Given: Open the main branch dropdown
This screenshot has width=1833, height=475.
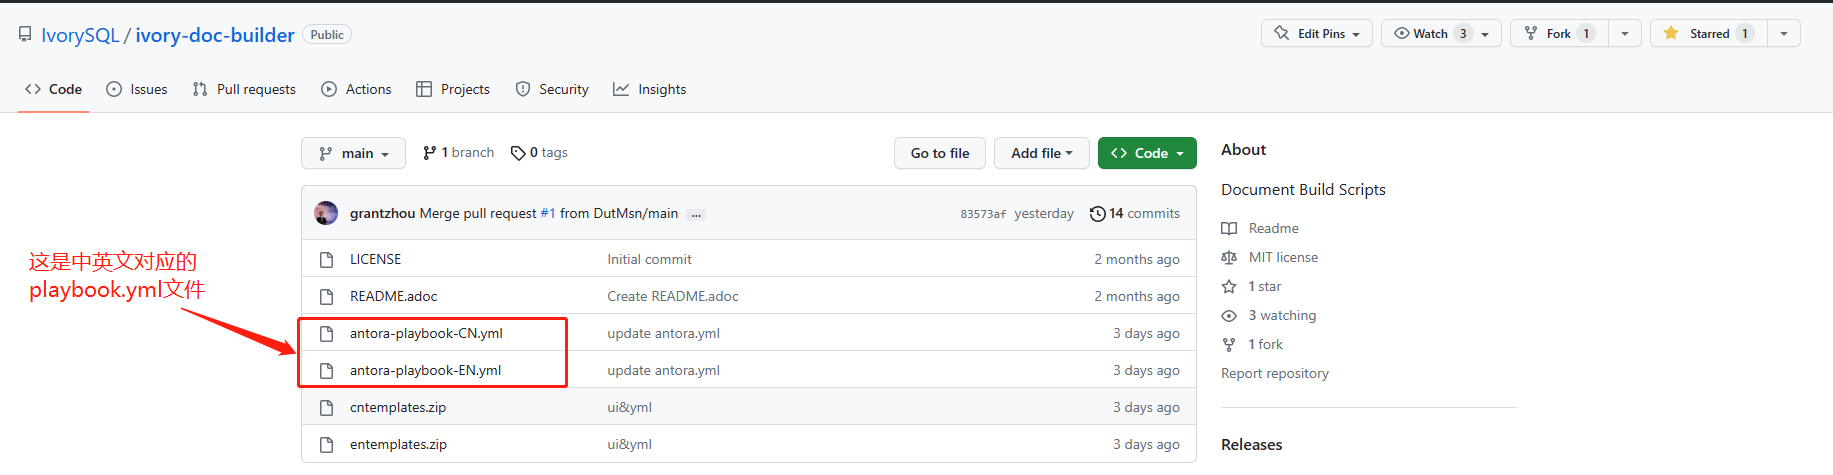Looking at the screenshot, I should [x=353, y=153].
